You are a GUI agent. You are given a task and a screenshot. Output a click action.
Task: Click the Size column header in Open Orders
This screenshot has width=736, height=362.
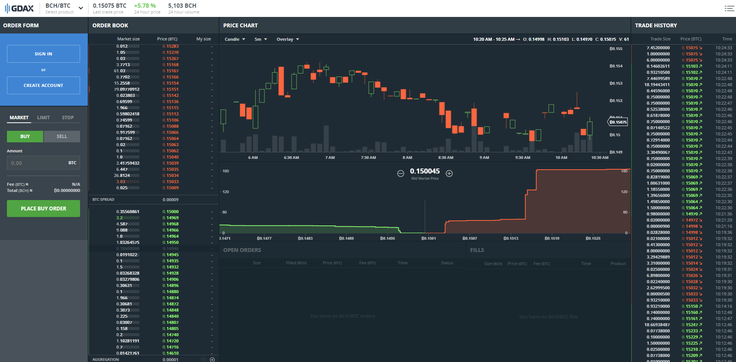point(256,263)
